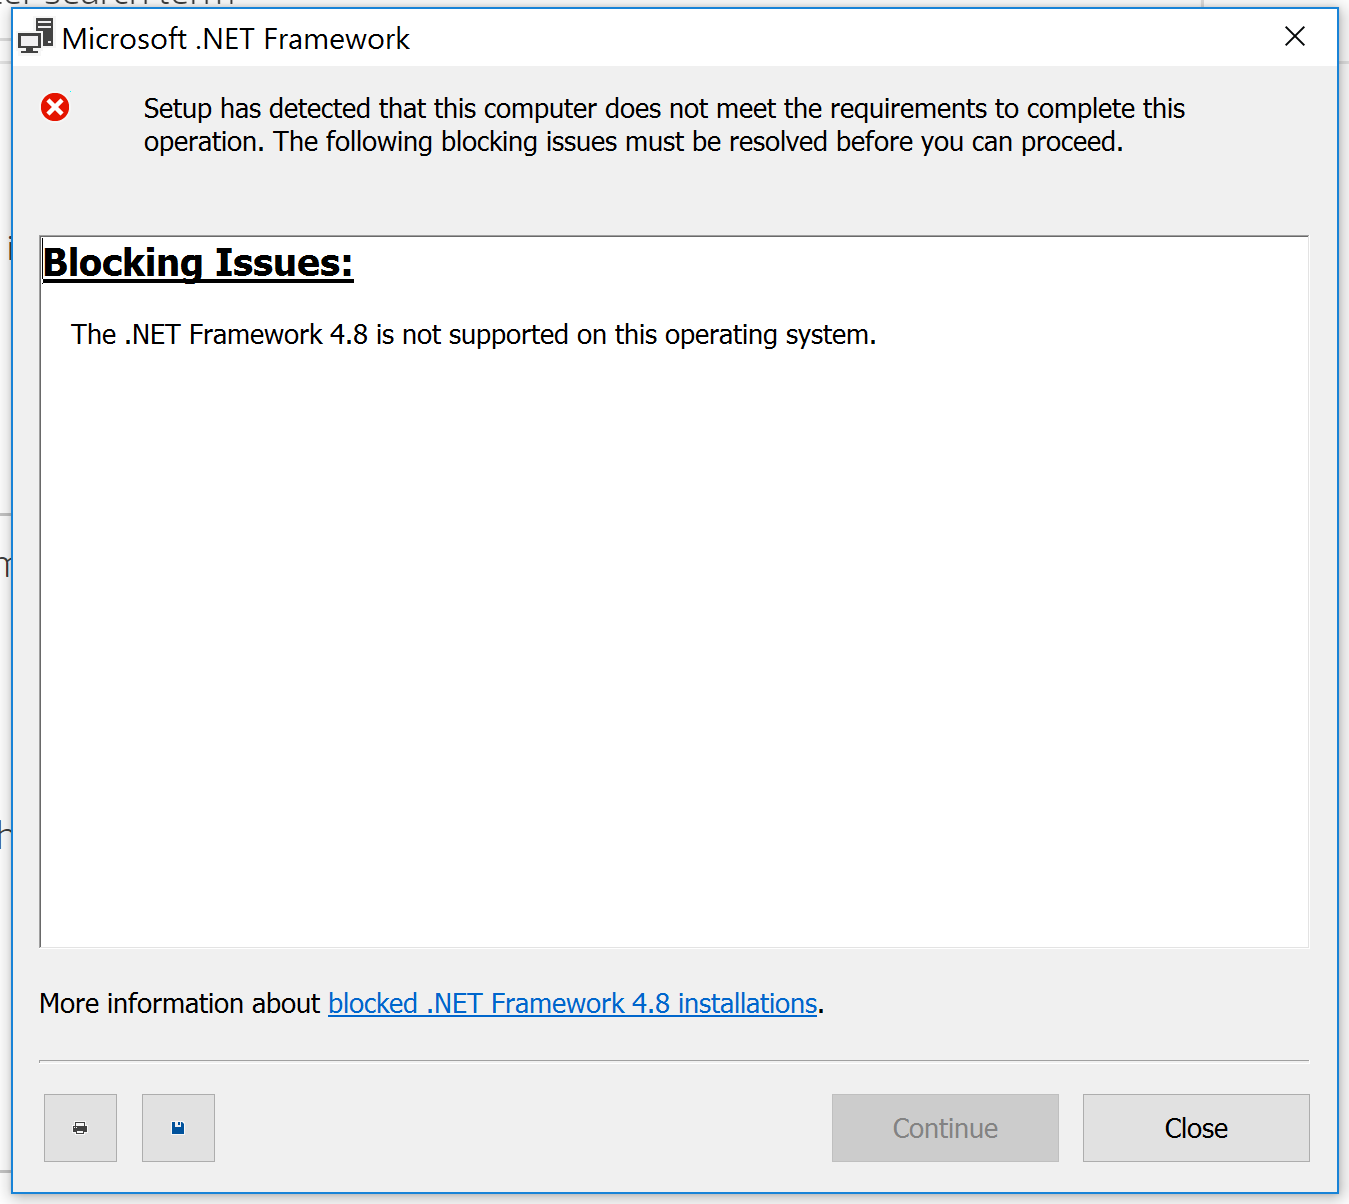Click the separator line above the buttons
Image resolution: width=1349 pixels, height=1204 pixels.
(x=674, y=1060)
